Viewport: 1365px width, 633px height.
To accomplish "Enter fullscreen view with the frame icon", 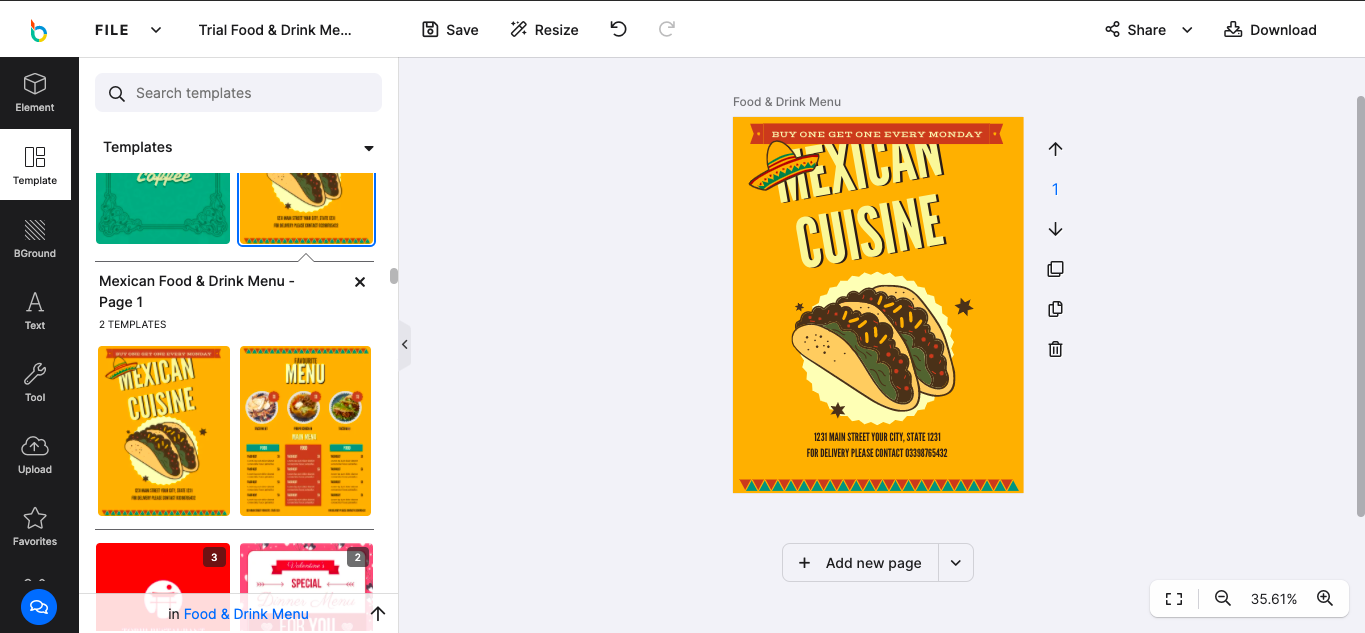I will (x=1174, y=598).
